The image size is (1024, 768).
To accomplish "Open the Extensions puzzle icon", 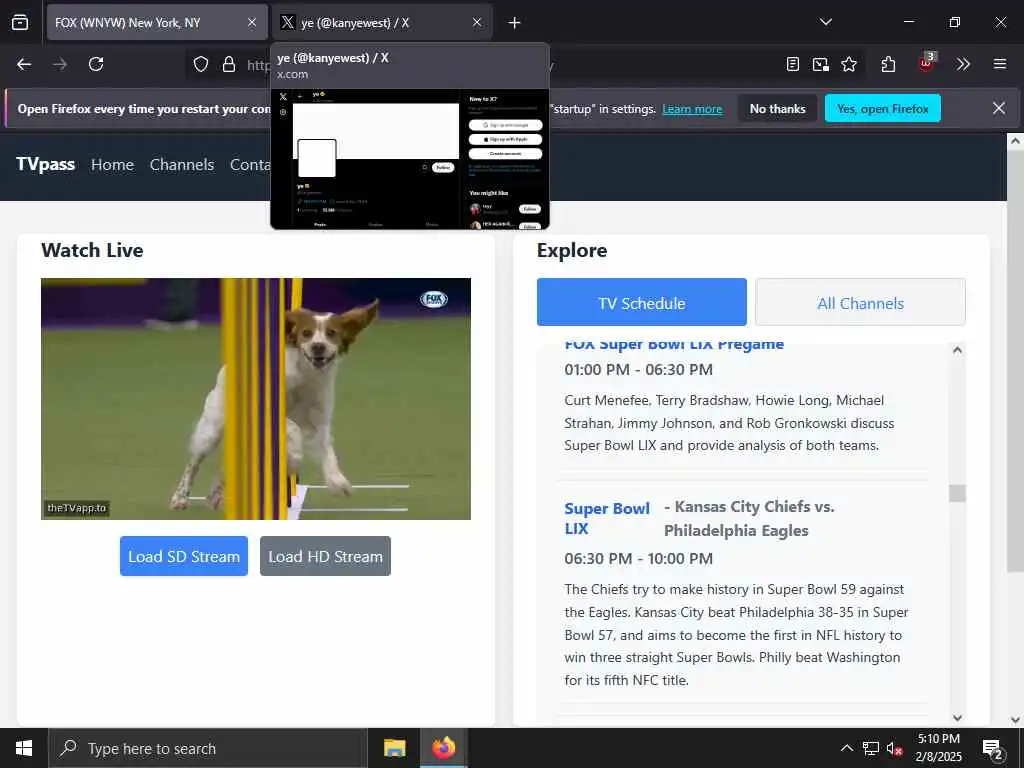I will pos(888,64).
